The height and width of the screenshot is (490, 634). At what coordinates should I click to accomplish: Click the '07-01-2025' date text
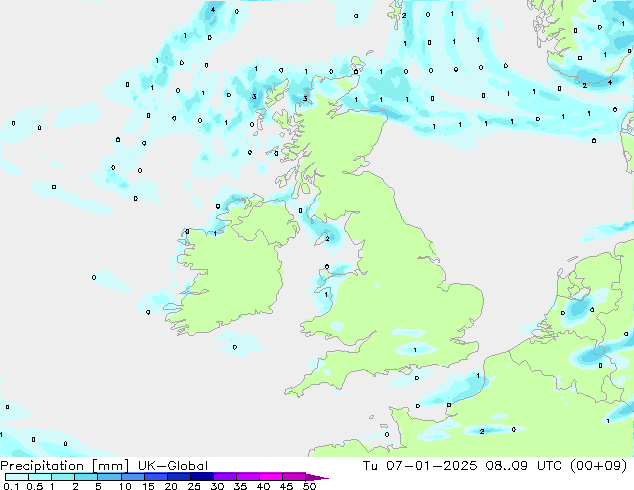pos(431,466)
